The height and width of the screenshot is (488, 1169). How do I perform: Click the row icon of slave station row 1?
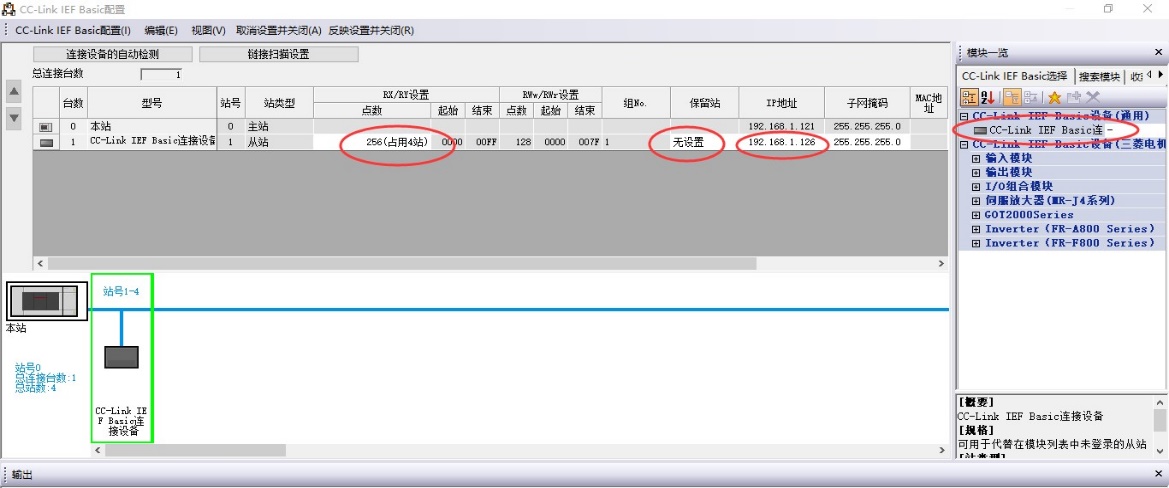pos(45,142)
